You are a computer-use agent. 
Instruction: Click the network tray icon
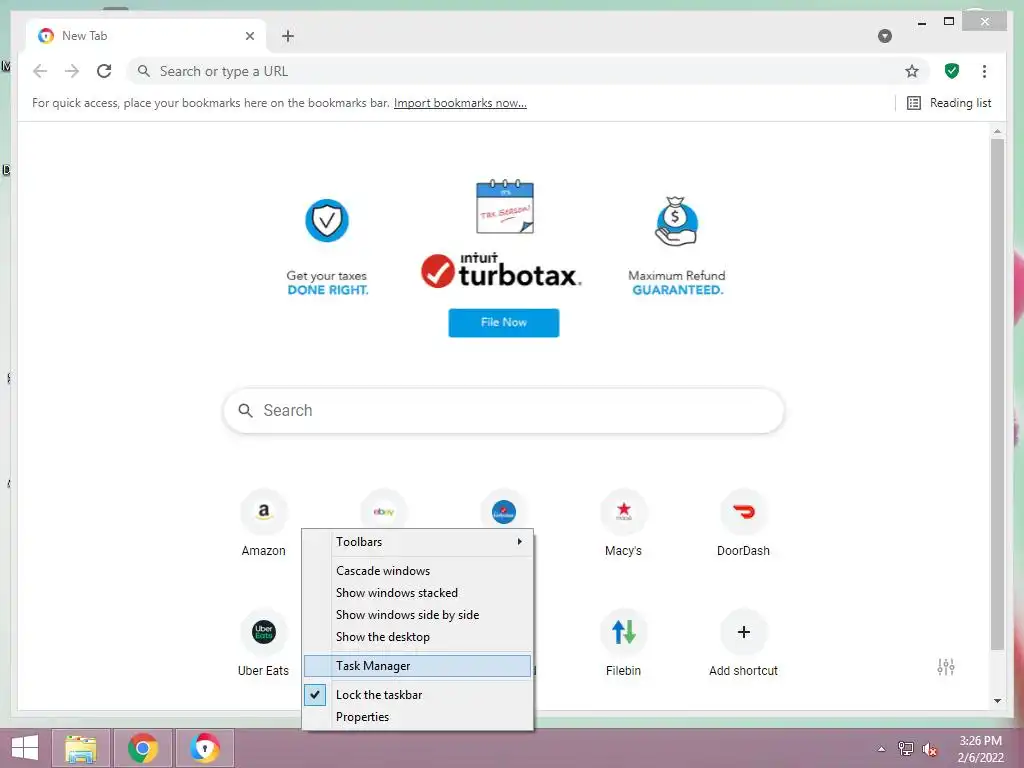coord(906,749)
